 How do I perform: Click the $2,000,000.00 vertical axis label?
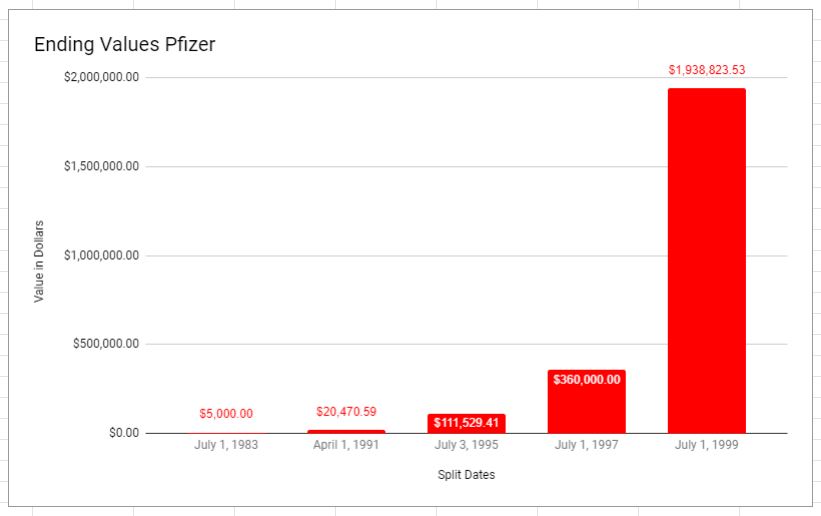coord(101,77)
